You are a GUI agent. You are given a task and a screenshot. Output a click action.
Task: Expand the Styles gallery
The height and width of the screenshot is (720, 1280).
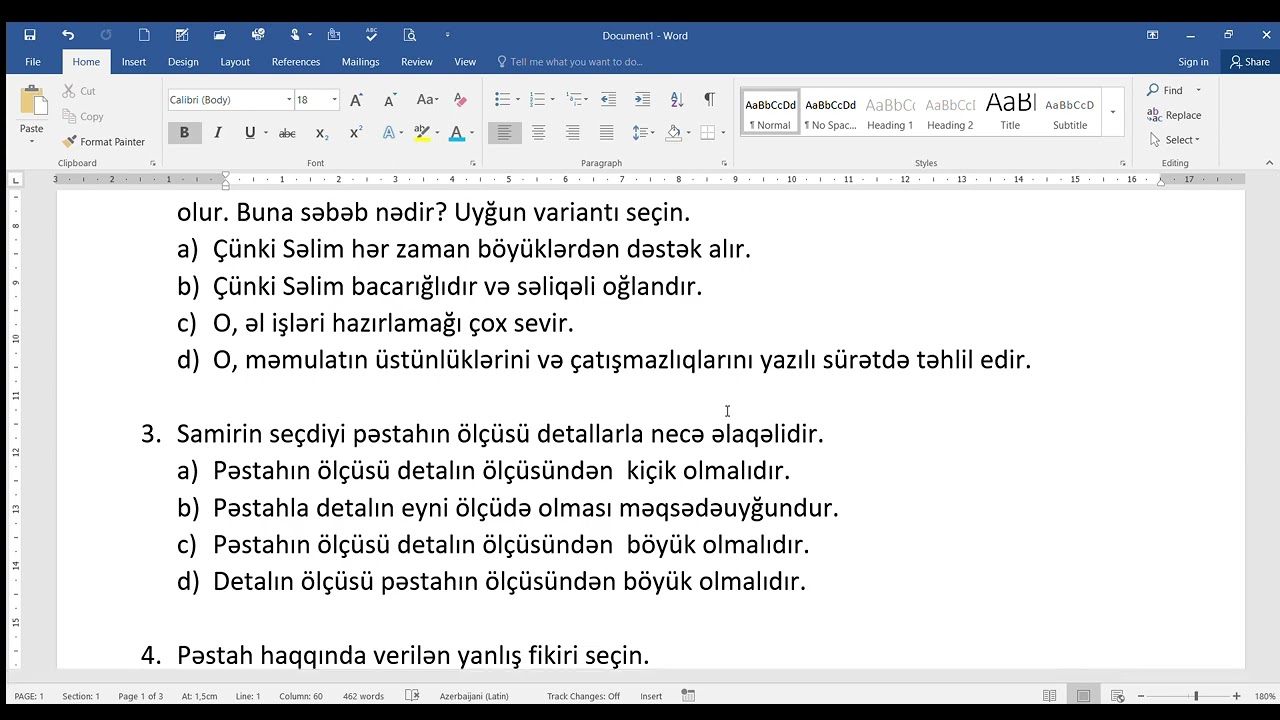click(1113, 112)
